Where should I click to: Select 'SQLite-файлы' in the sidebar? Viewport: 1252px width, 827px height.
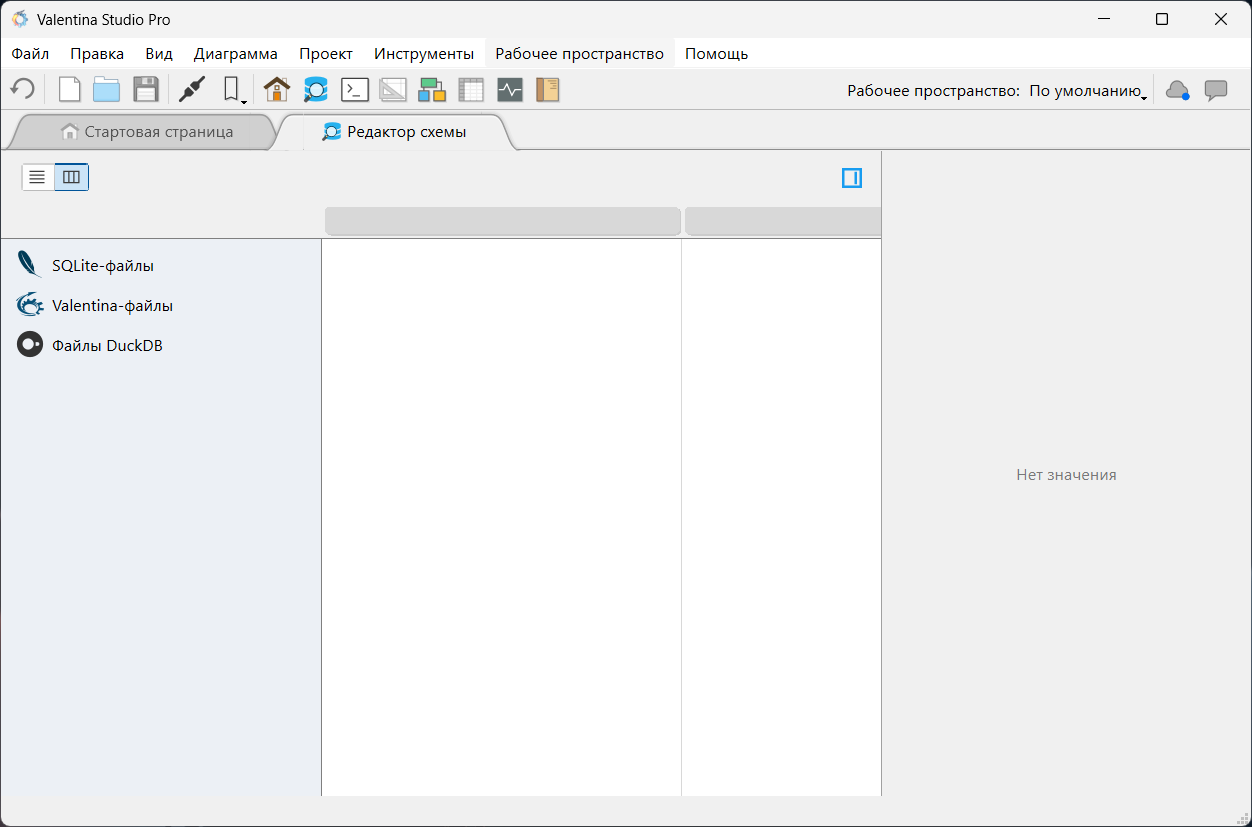[103, 266]
